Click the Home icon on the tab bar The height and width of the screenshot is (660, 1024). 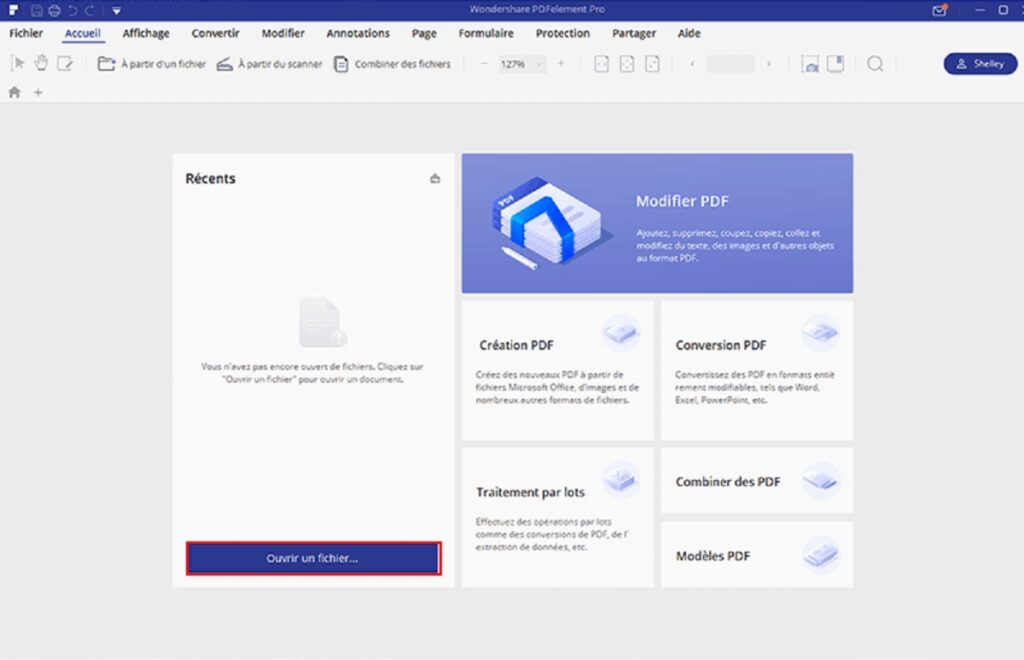pyautogui.click(x=13, y=92)
